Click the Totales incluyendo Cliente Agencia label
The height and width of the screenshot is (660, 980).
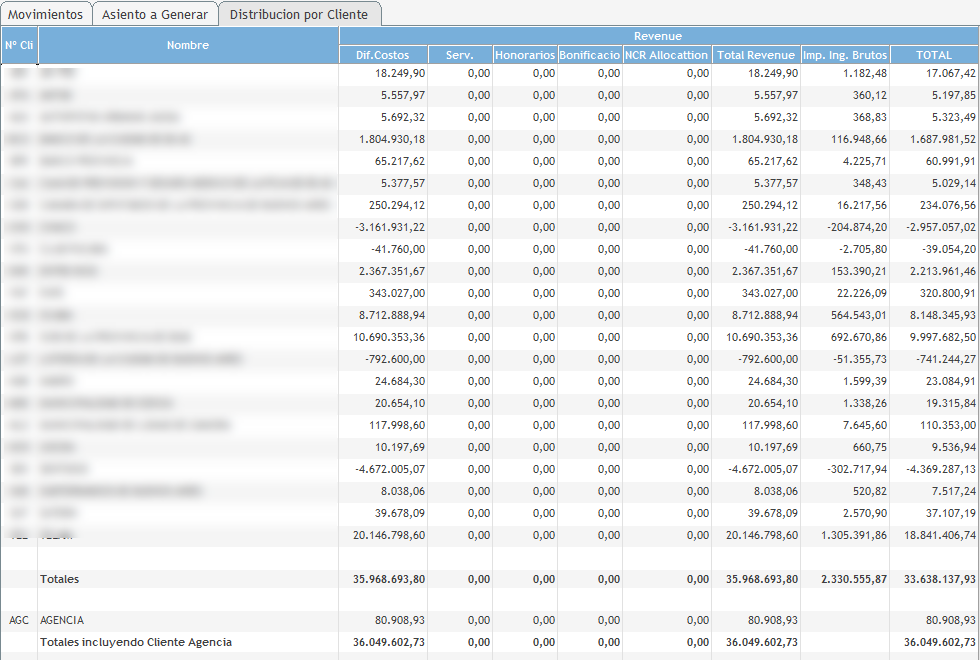click(136, 642)
